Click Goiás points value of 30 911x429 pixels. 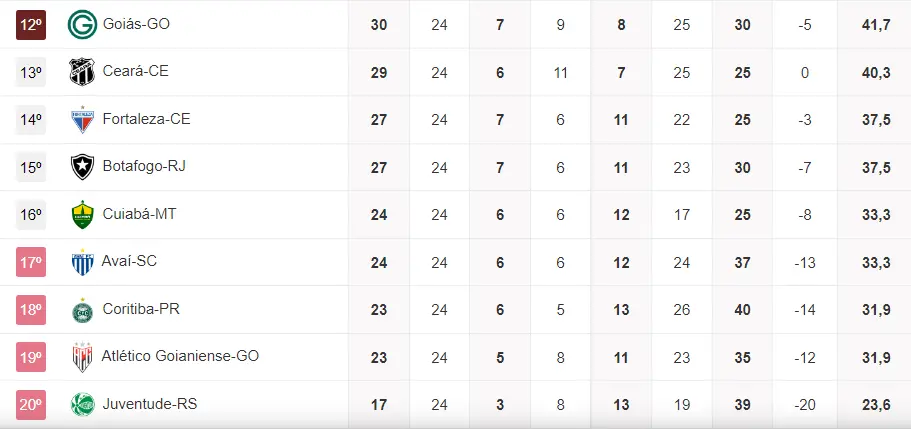(x=379, y=24)
